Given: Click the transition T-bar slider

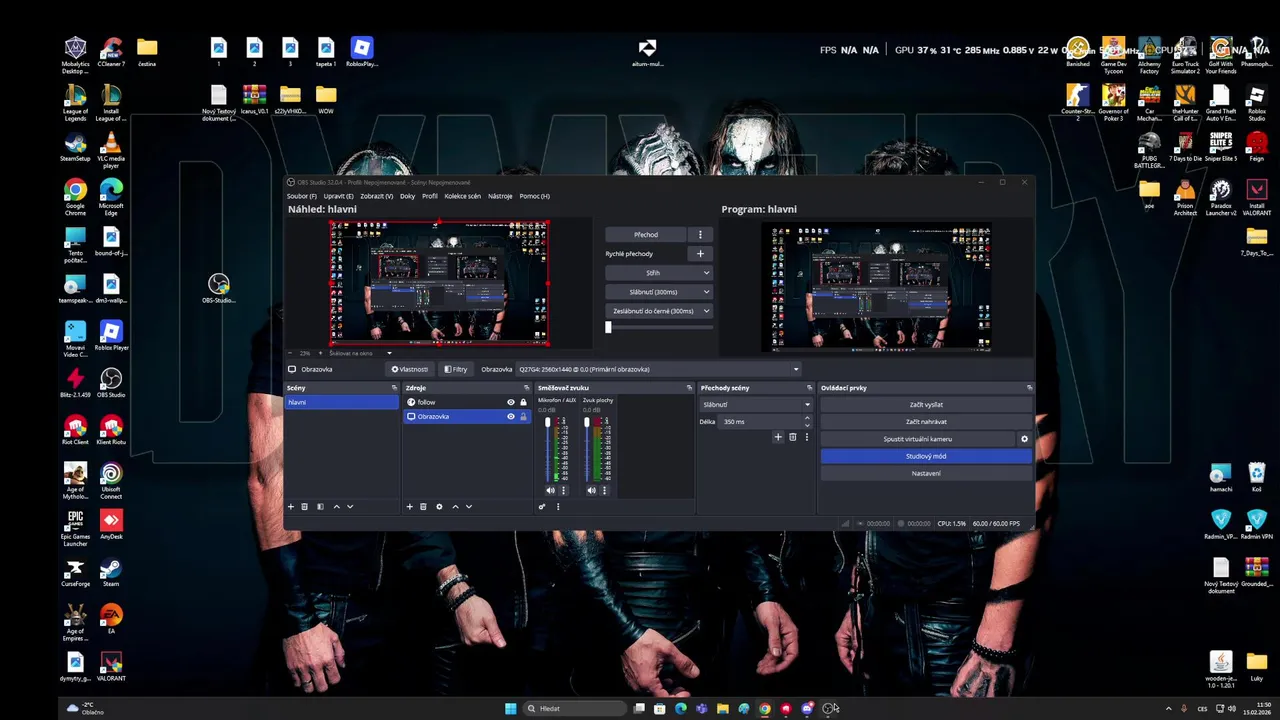Looking at the screenshot, I should pos(659,327).
